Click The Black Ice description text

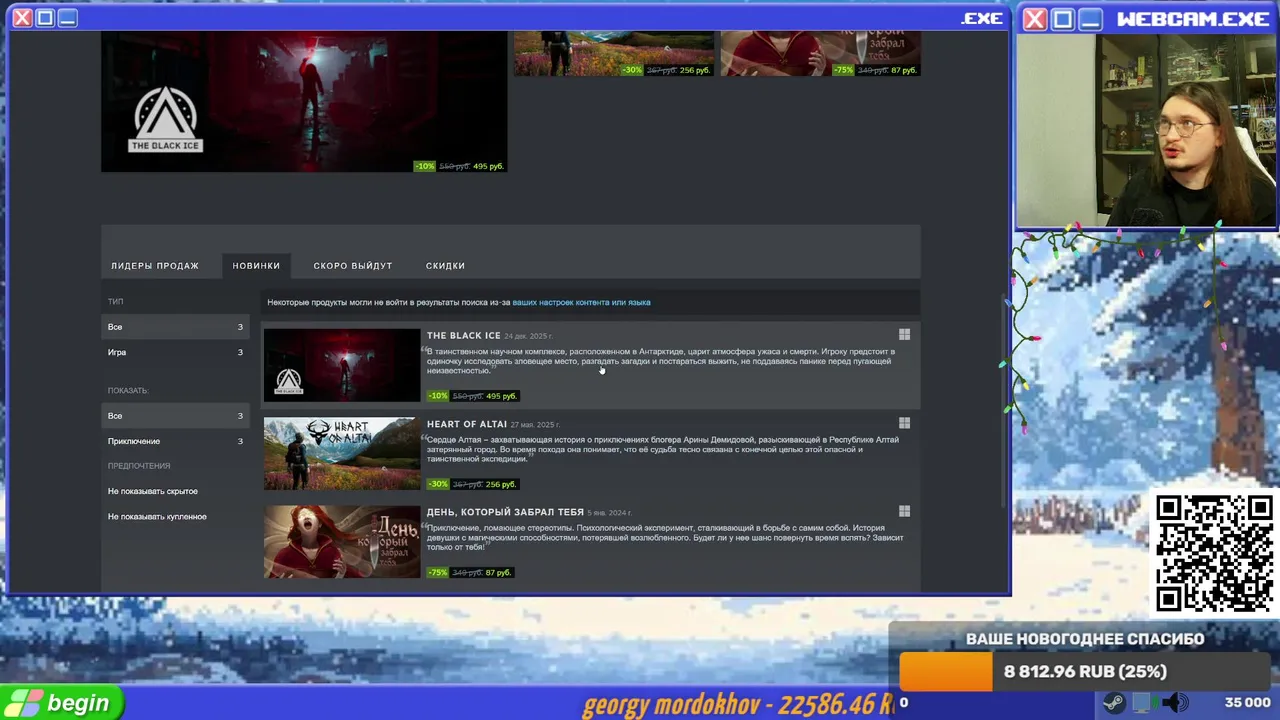point(661,361)
